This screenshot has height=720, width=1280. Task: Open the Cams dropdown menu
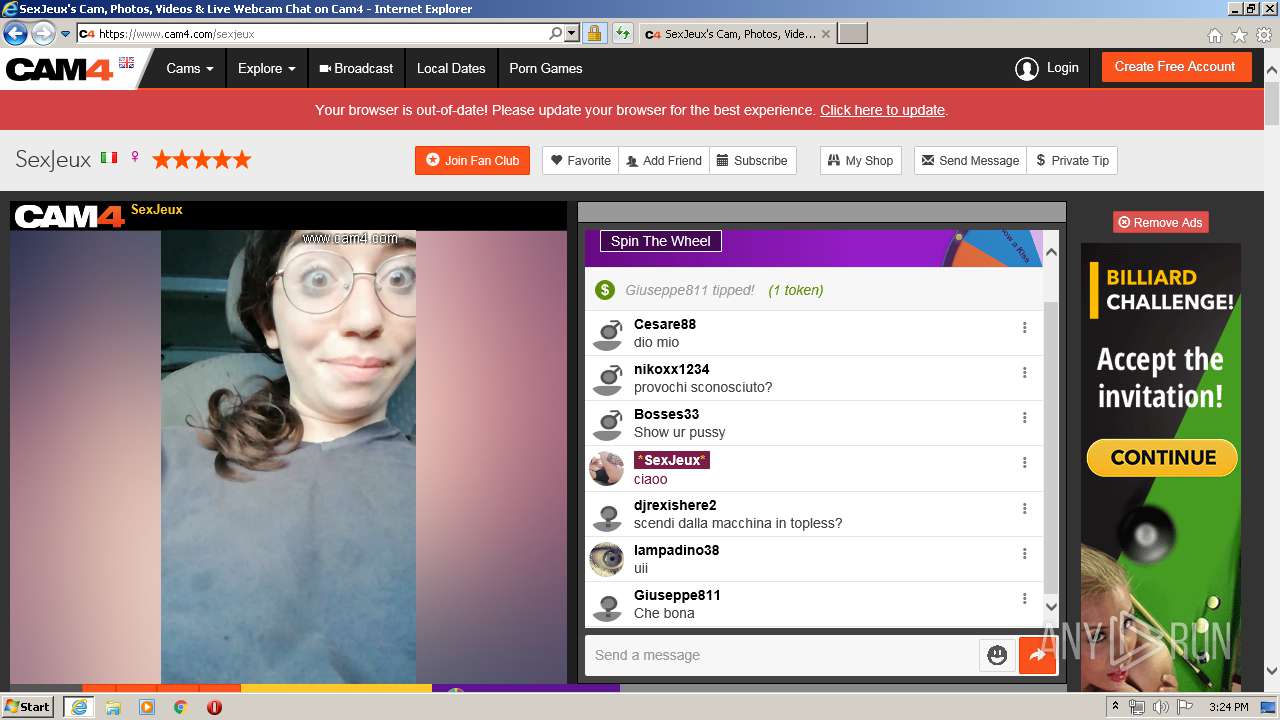[x=190, y=68]
